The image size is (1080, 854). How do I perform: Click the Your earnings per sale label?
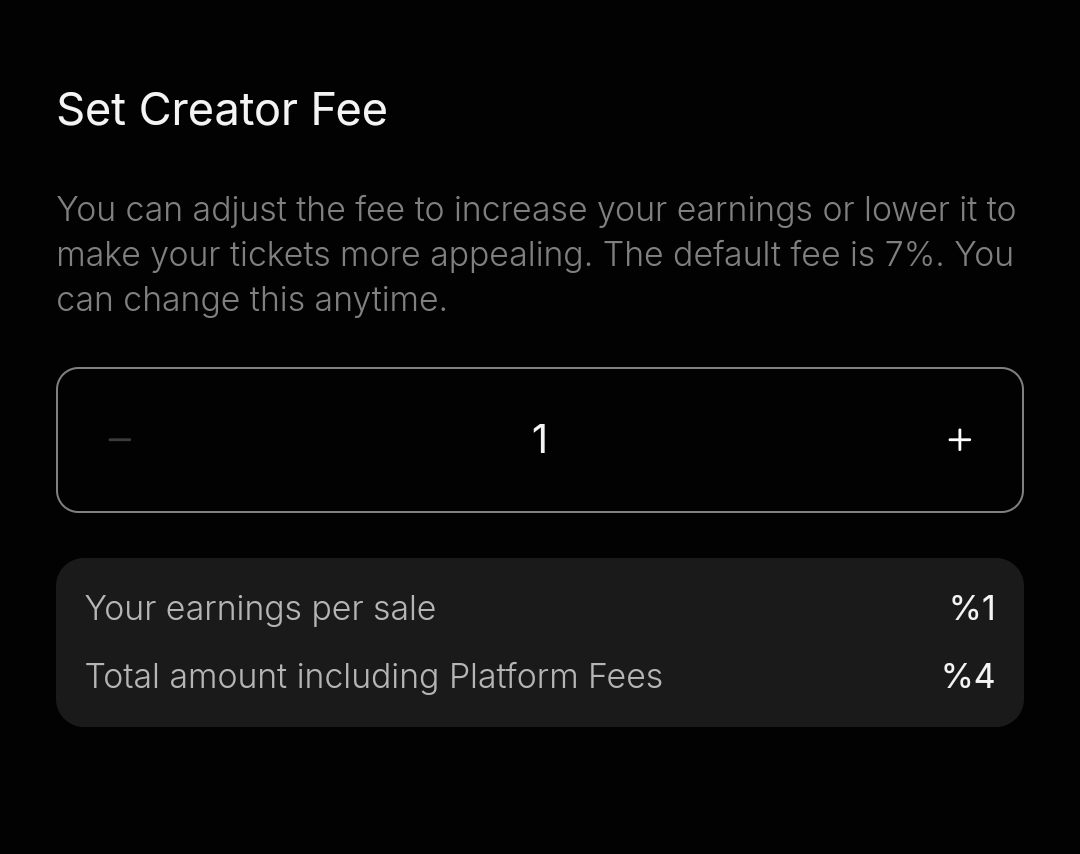[x=260, y=608]
